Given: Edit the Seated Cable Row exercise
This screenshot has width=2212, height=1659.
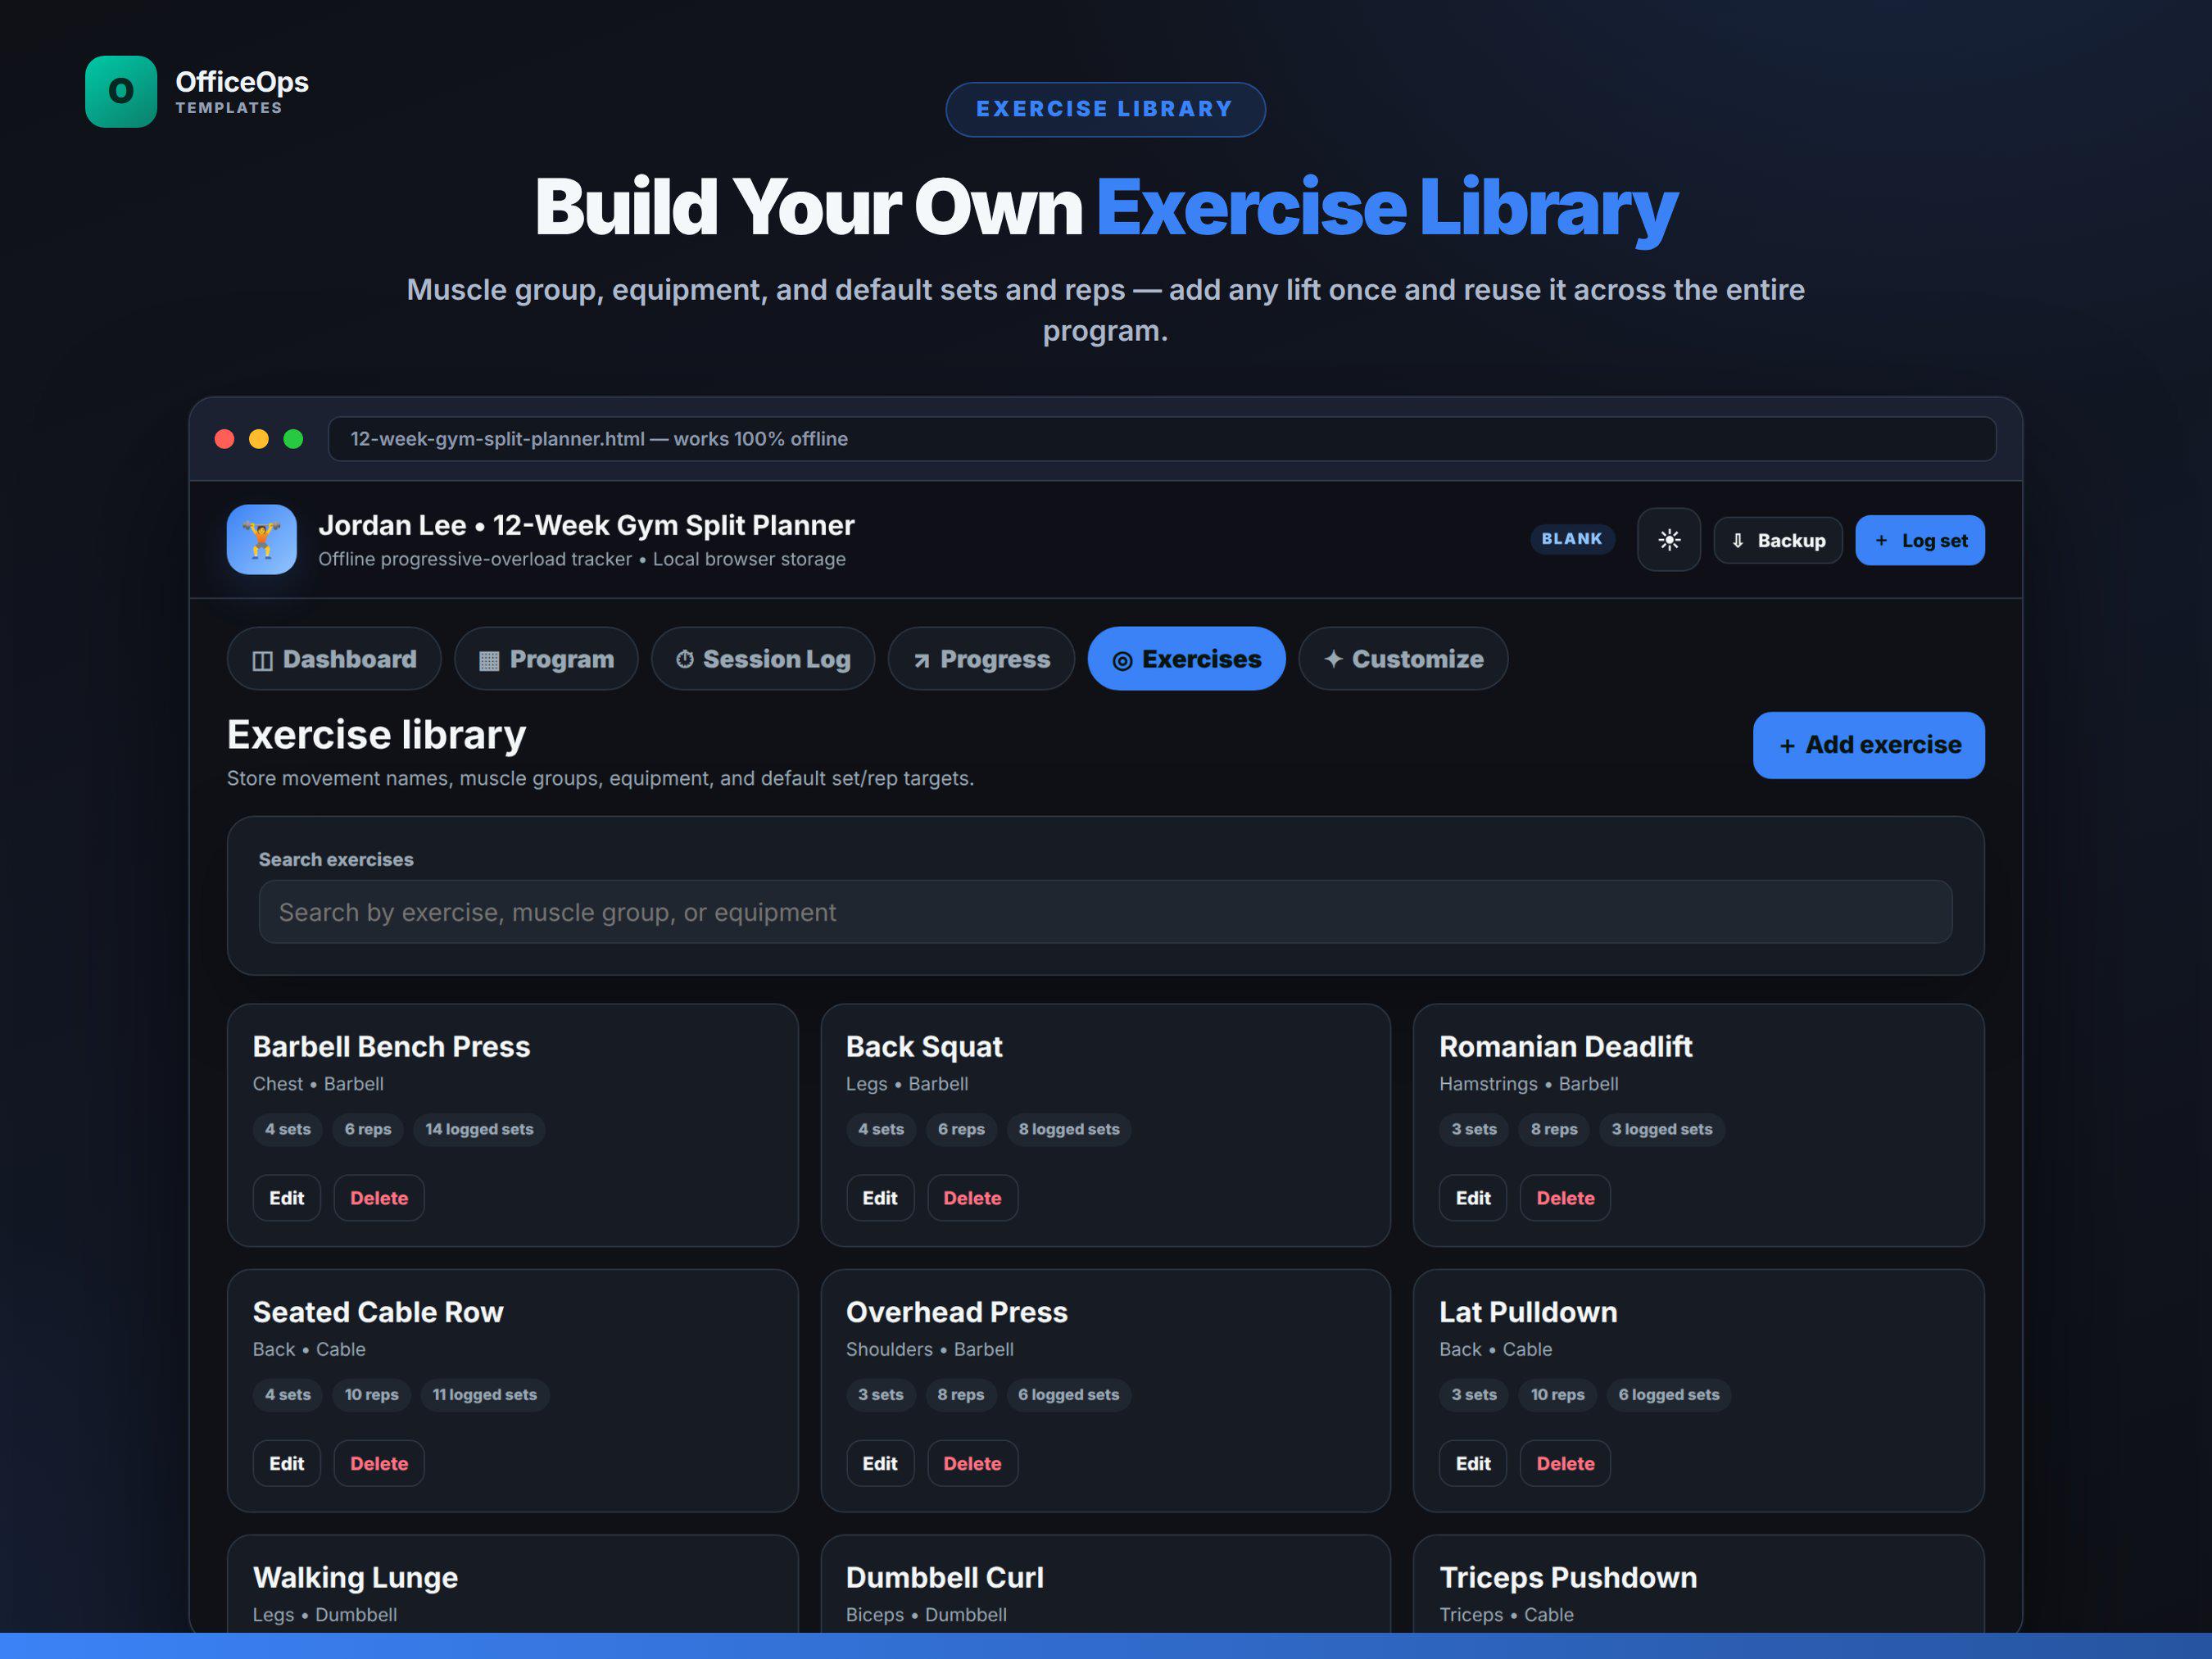Looking at the screenshot, I should click(287, 1463).
